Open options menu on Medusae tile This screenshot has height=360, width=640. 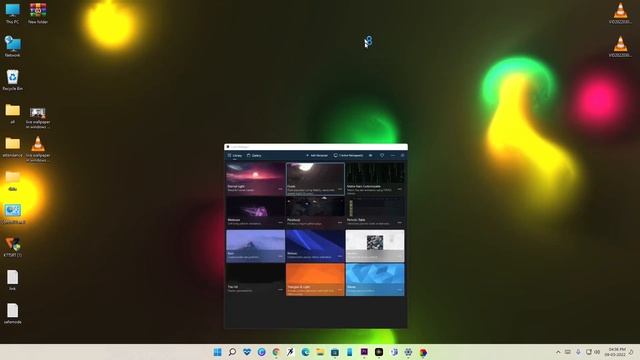(x=280, y=222)
